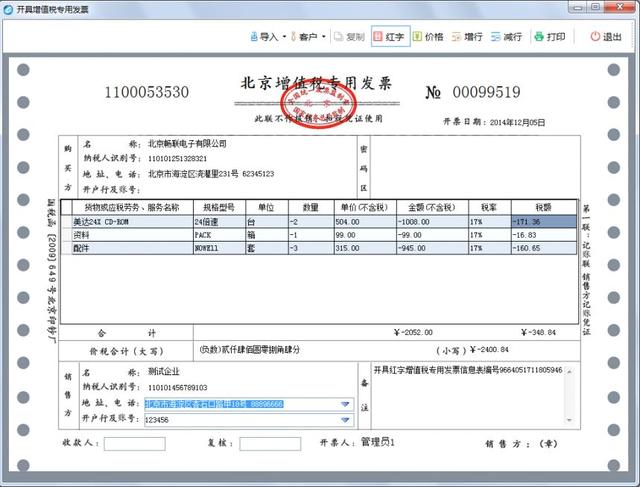Click the spec cell NOWE11
Screen dimensions: 640x487
pyautogui.click(x=220, y=248)
